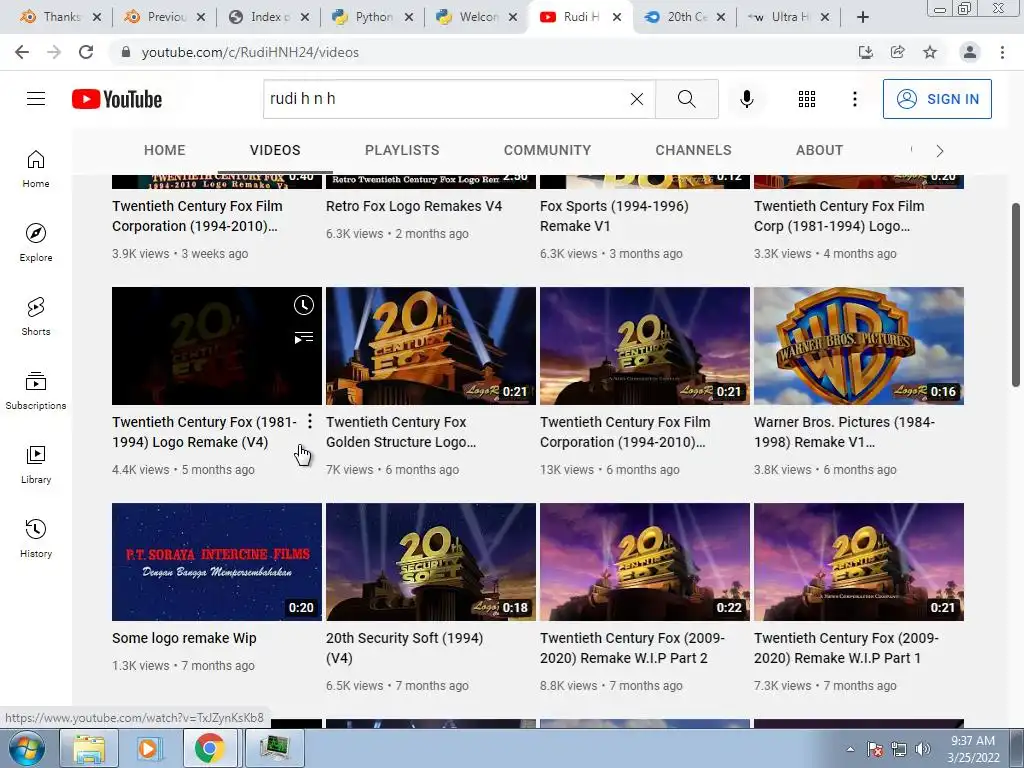Open Windows Explorer from the taskbar
This screenshot has height=768, width=1024.
[x=88, y=748]
